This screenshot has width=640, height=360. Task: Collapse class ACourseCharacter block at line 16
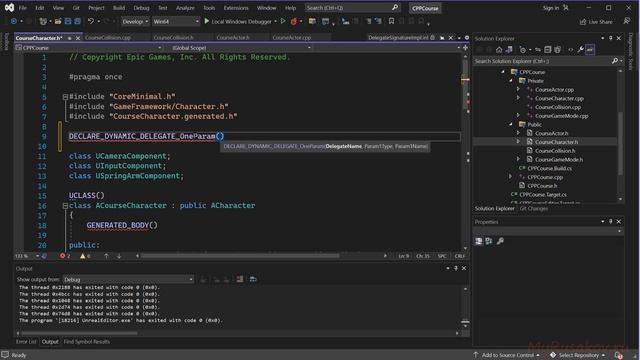pos(65,206)
